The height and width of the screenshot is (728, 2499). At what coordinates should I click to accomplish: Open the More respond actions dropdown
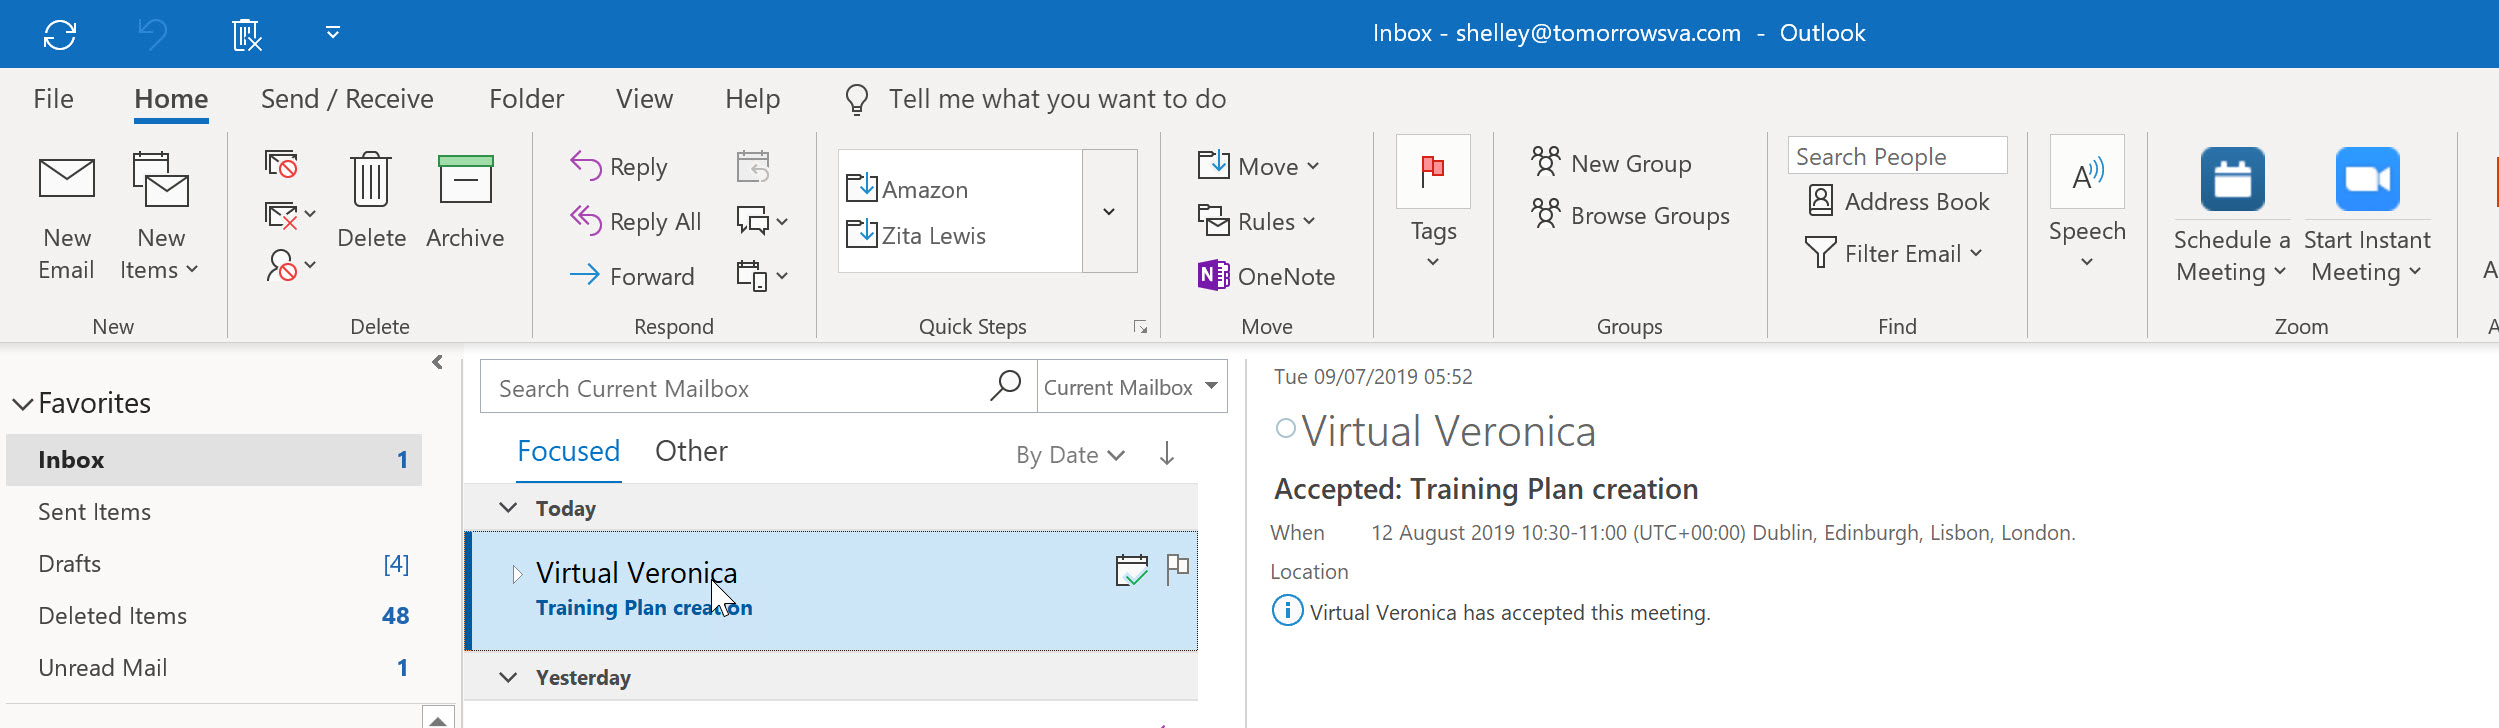[762, 275]
